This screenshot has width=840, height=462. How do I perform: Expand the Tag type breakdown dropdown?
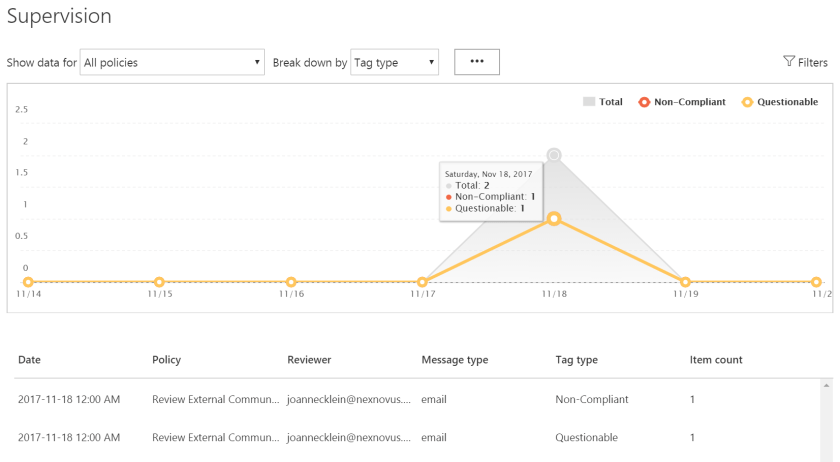[x=395, y=62]
